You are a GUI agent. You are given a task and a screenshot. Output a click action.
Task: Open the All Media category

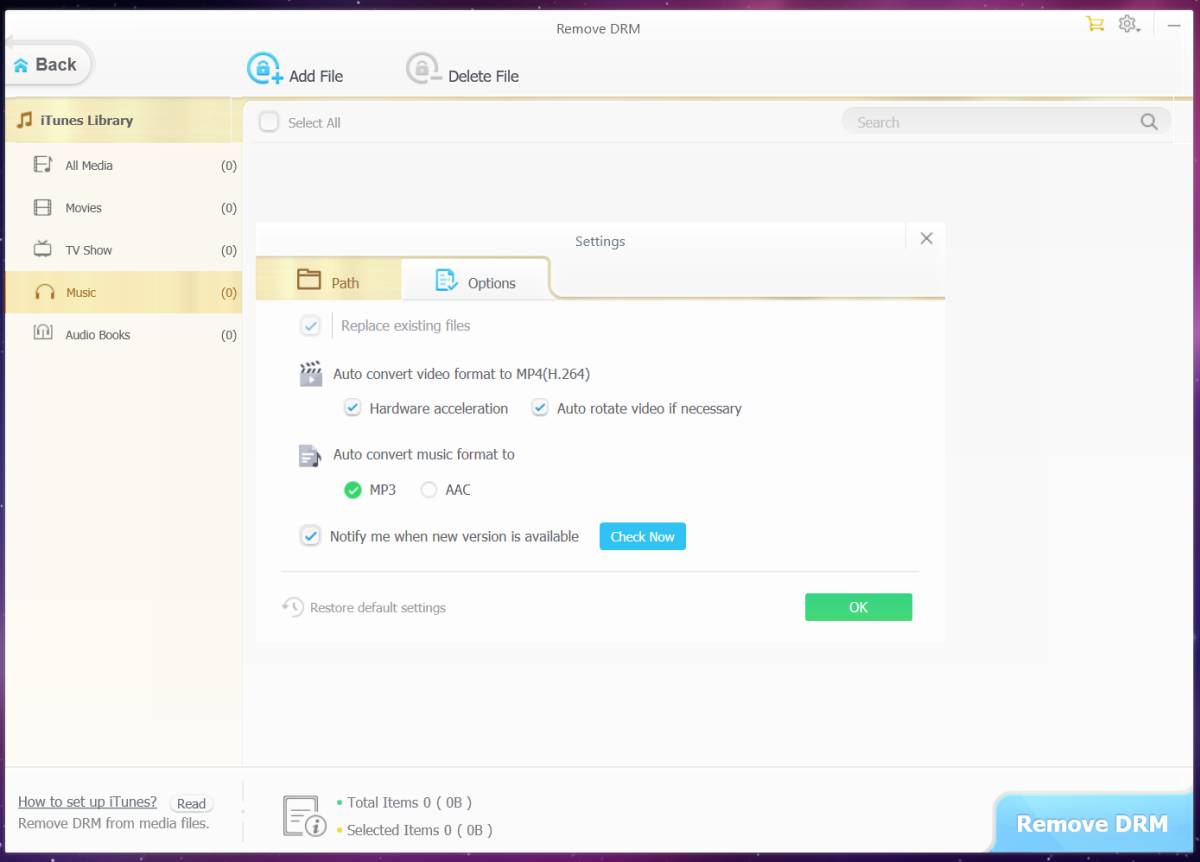123,165
